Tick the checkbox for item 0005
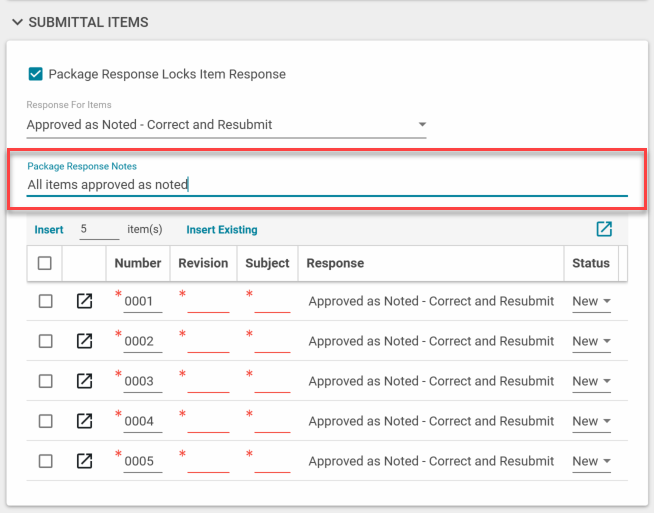 45,461
